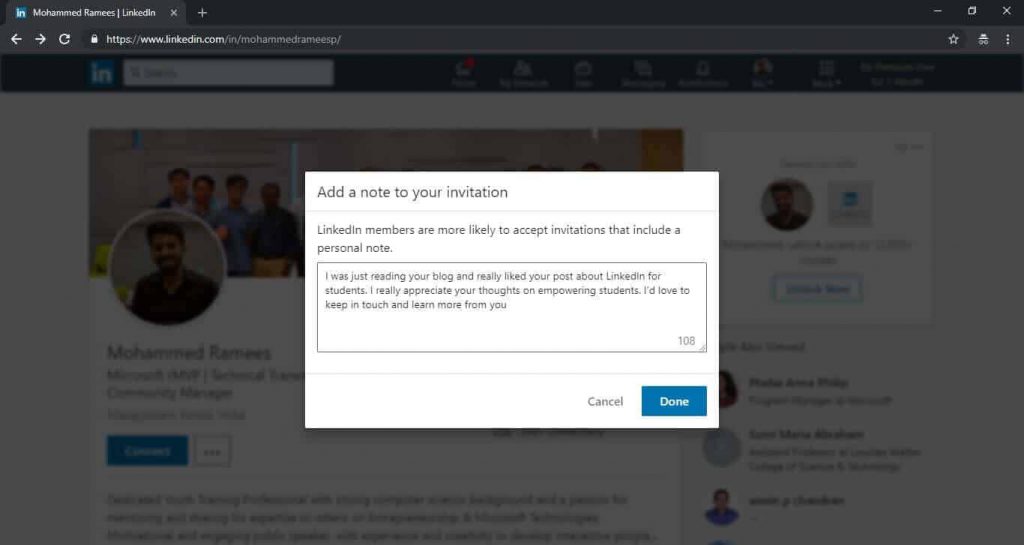Click the 'Add a note to your invitation' heading
Viewport: 1024px width, 545px height.
point(412,192)
